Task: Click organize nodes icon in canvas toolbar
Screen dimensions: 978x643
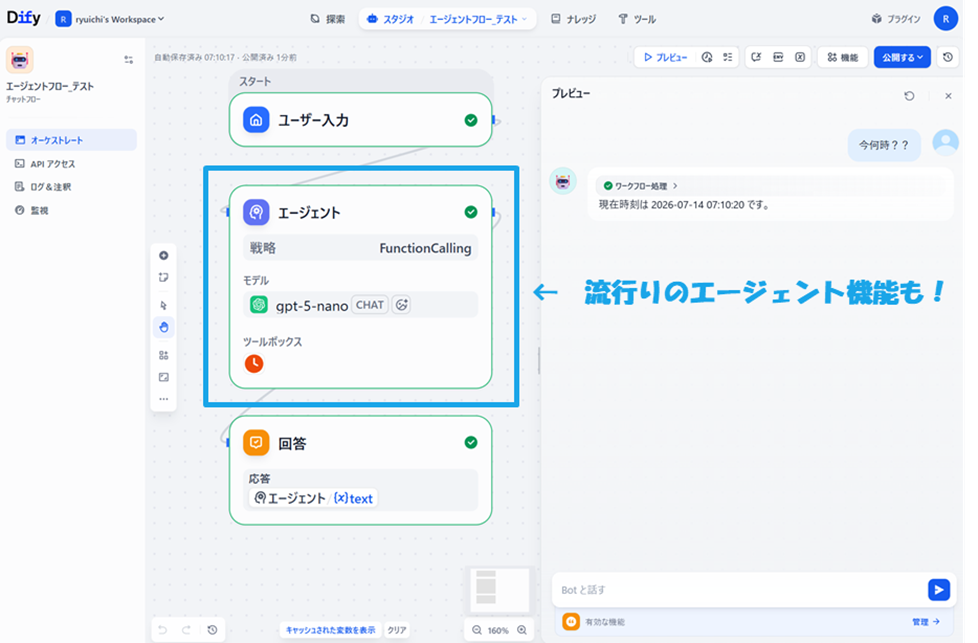Action: click(163, 355)
